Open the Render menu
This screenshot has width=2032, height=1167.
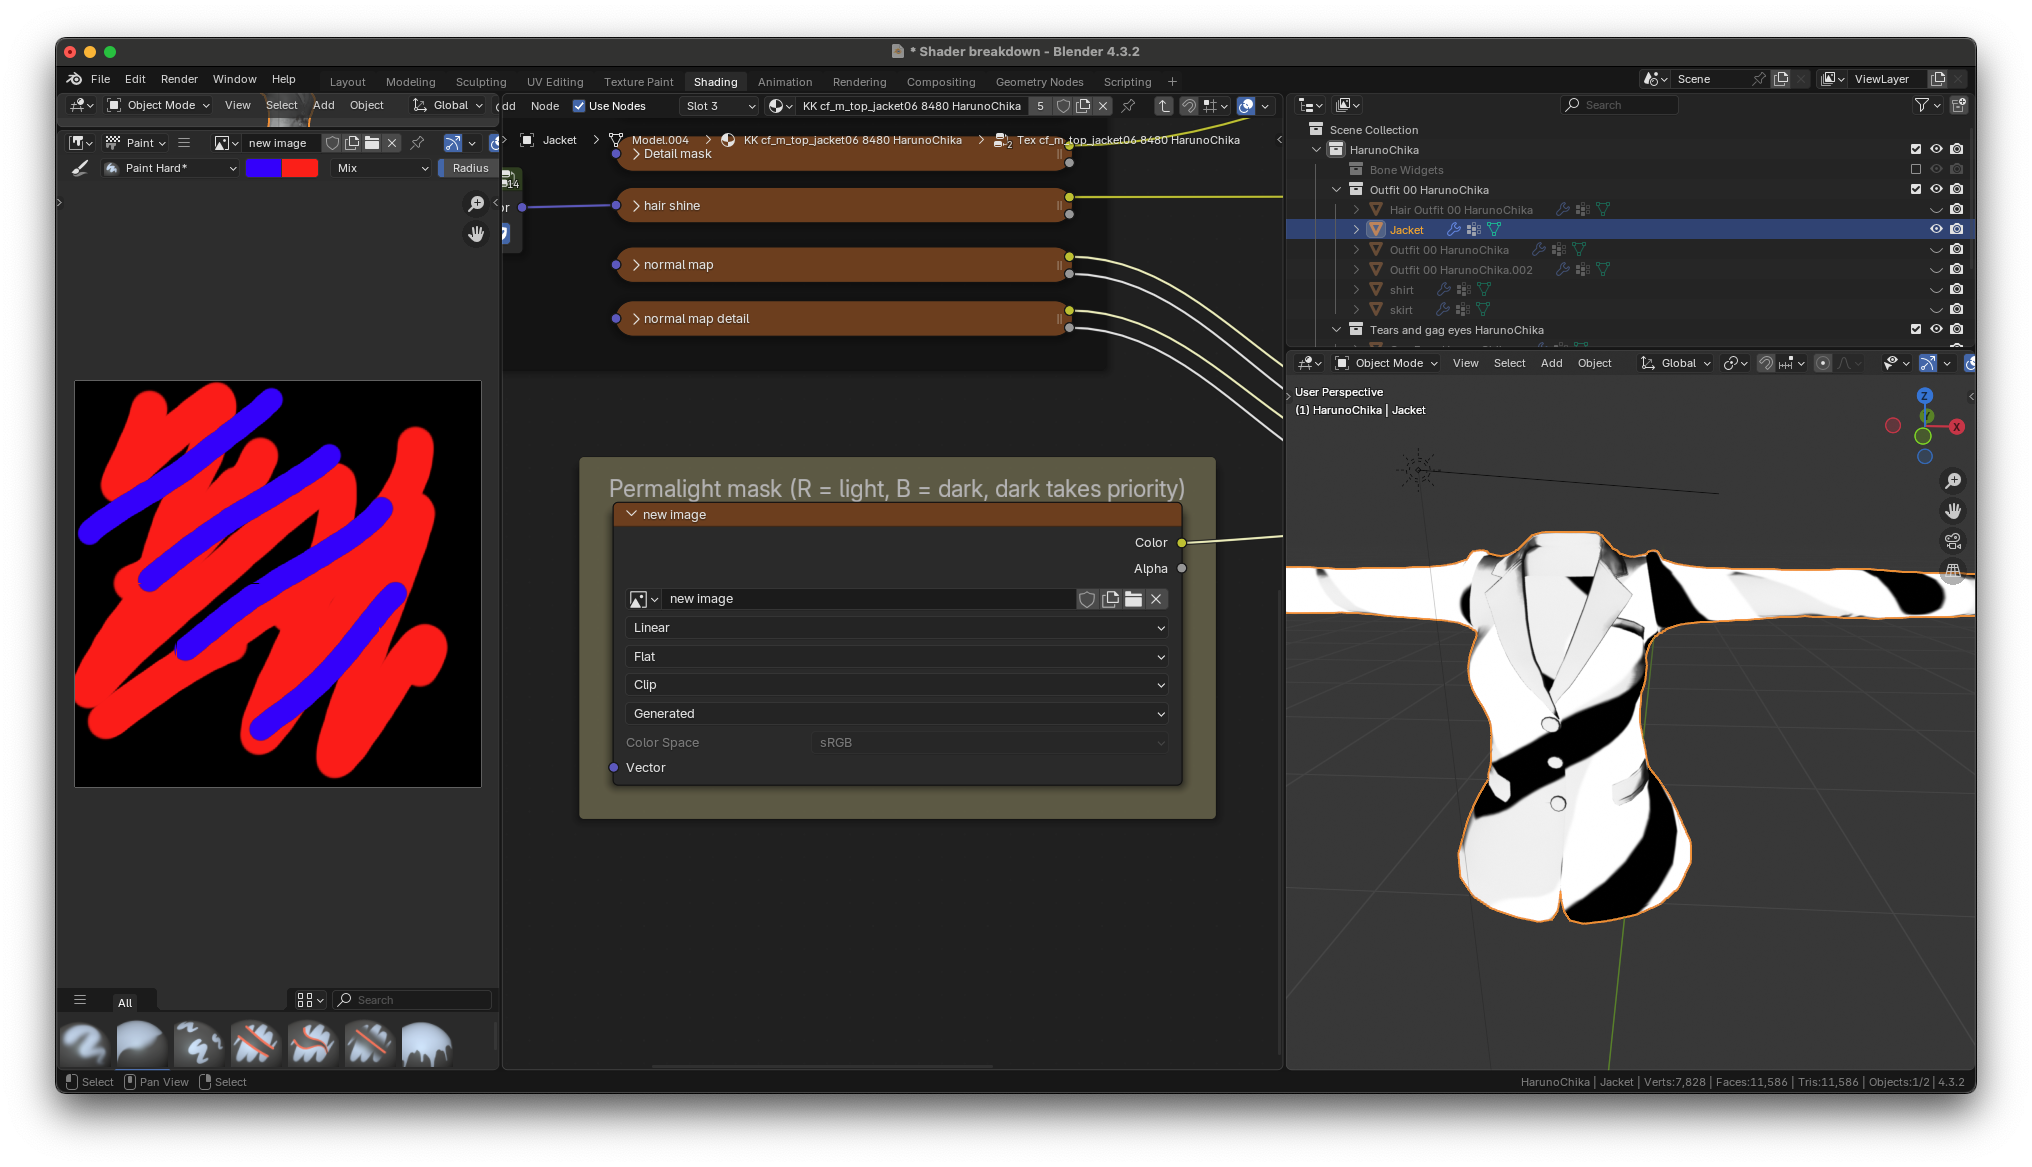point(179,79)
